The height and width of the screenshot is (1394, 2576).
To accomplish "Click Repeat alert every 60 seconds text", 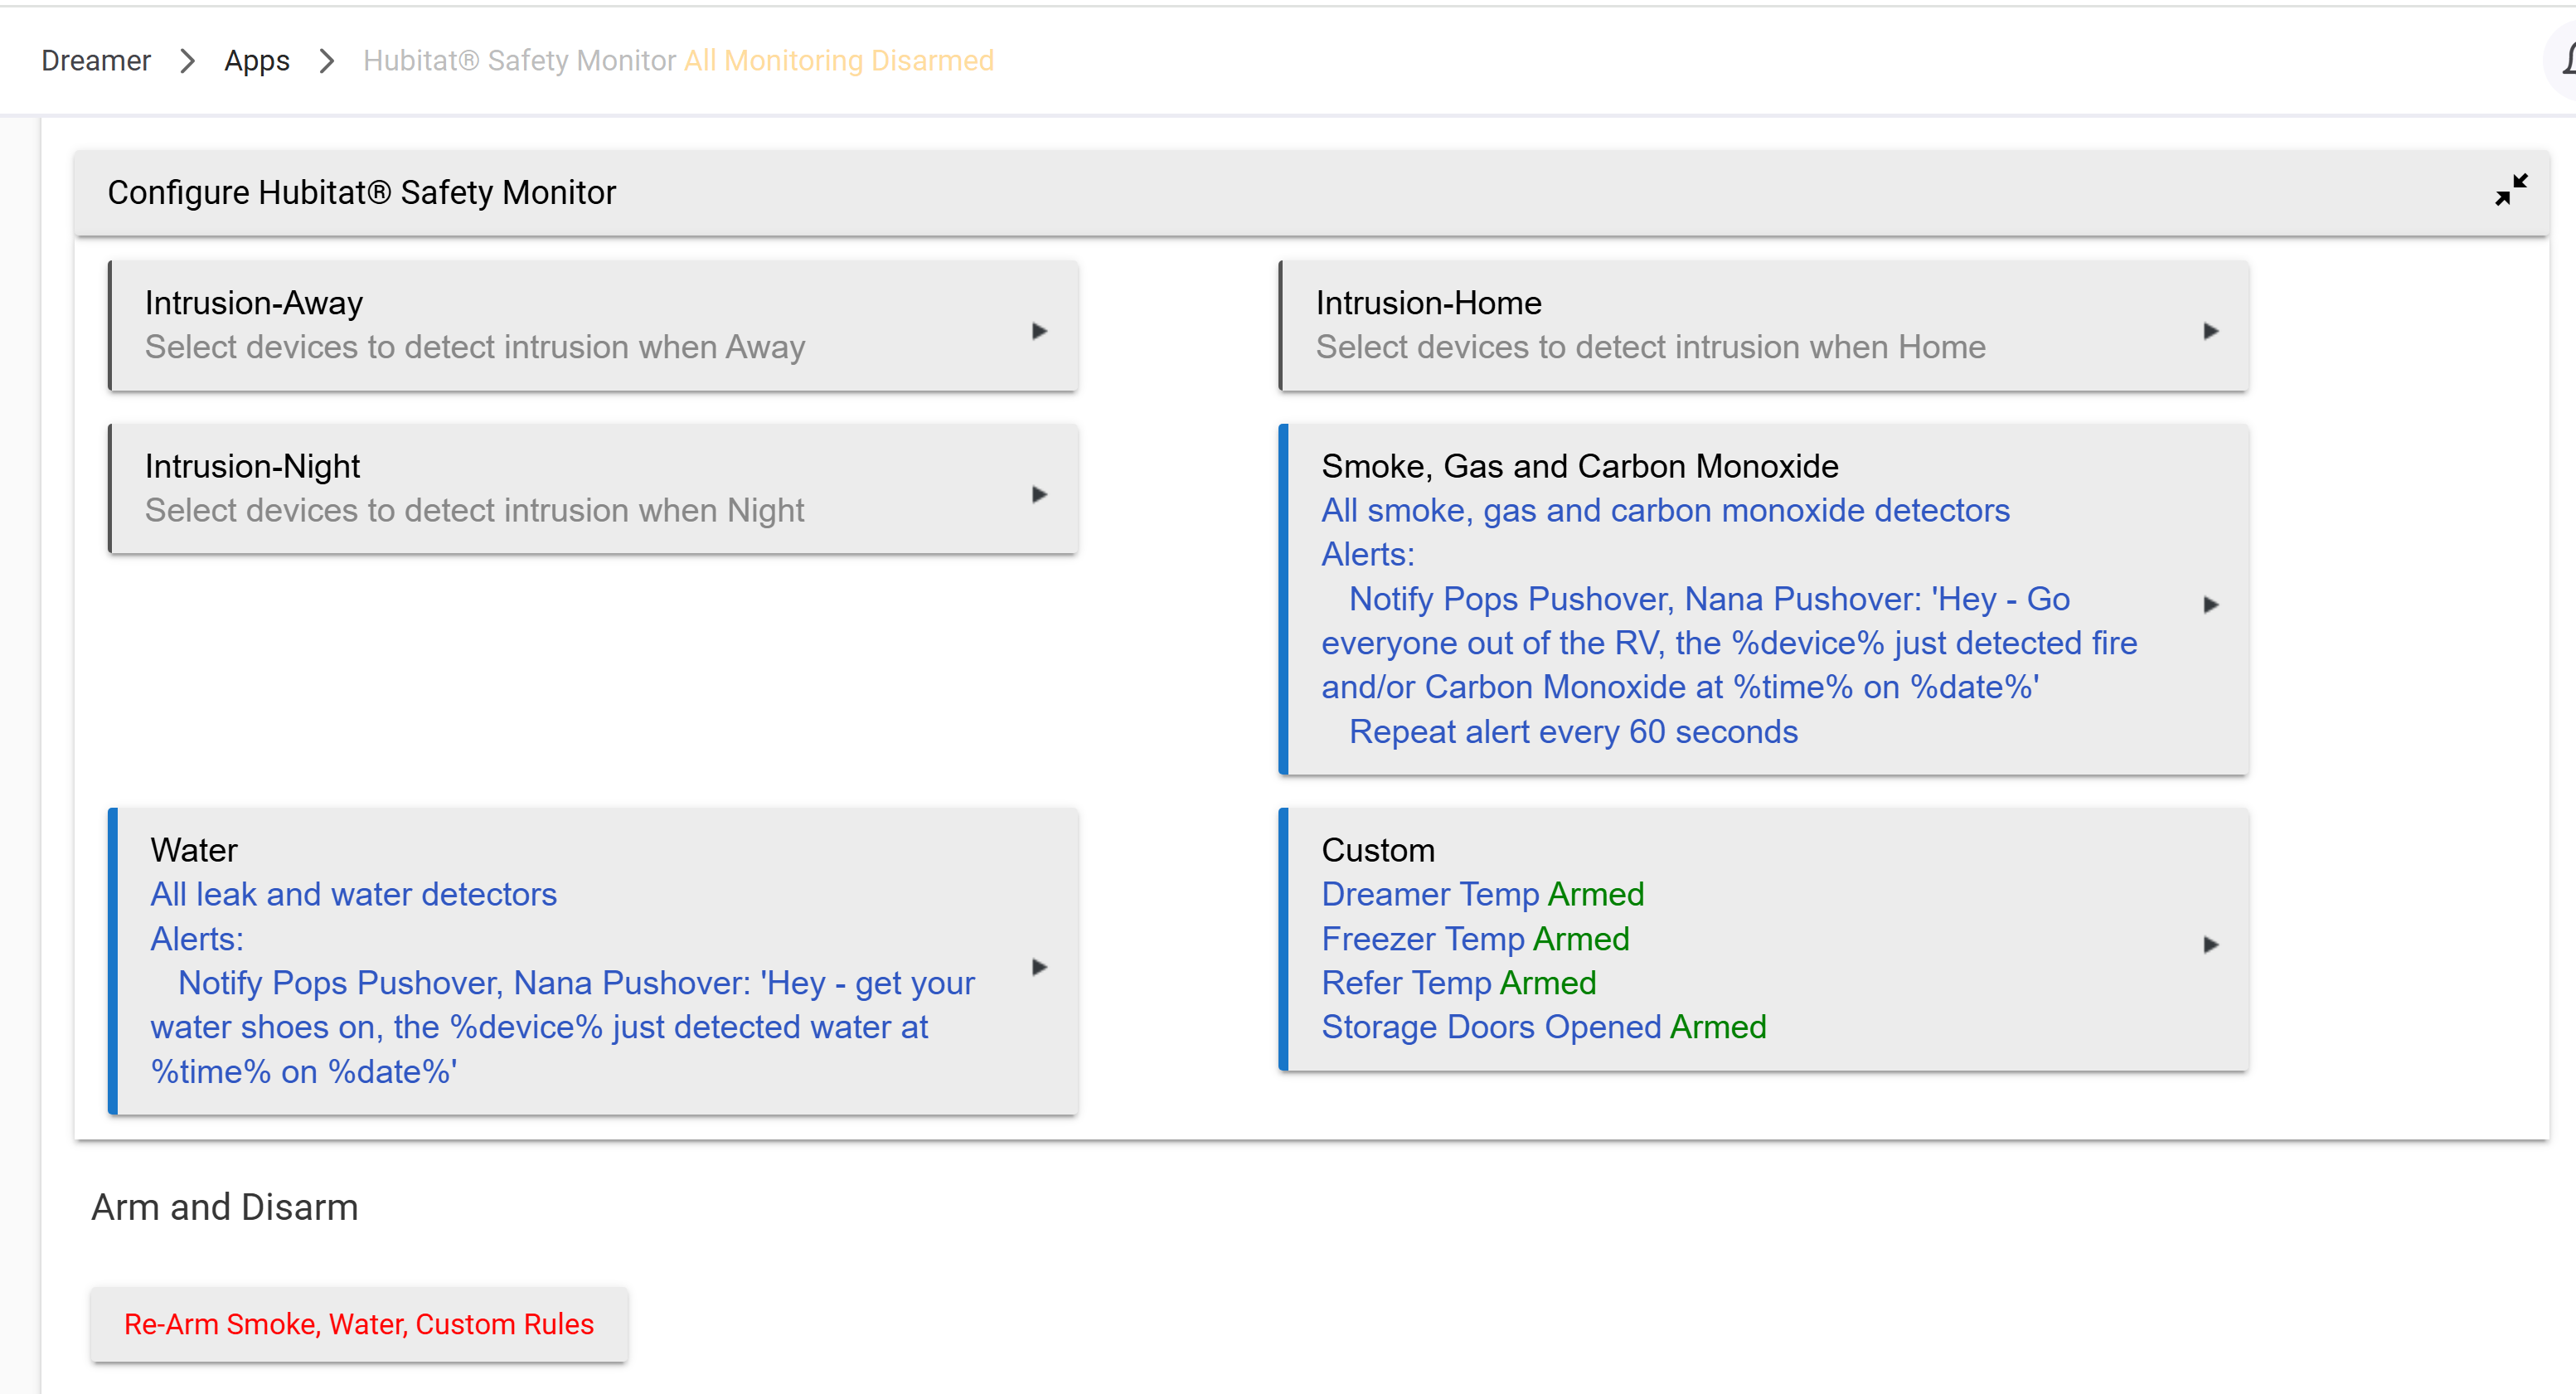I will point(1573,732).
